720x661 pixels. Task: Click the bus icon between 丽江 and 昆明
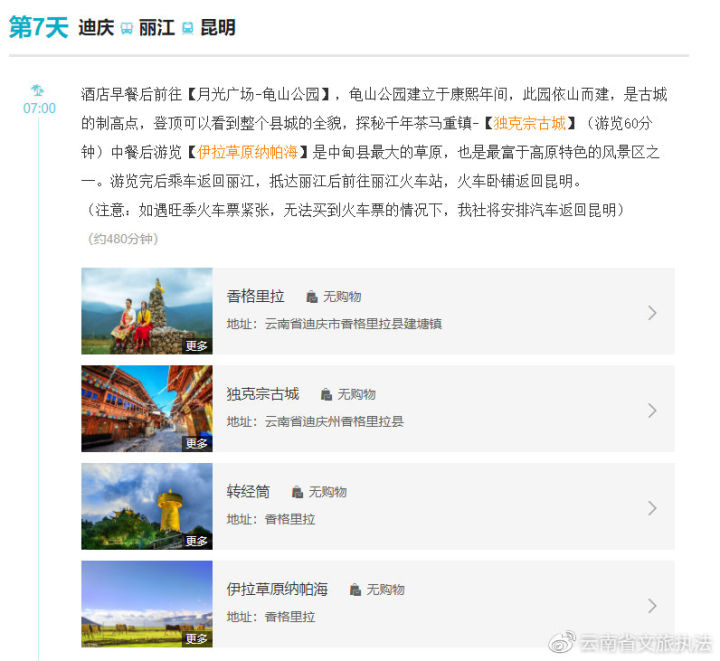188,28
